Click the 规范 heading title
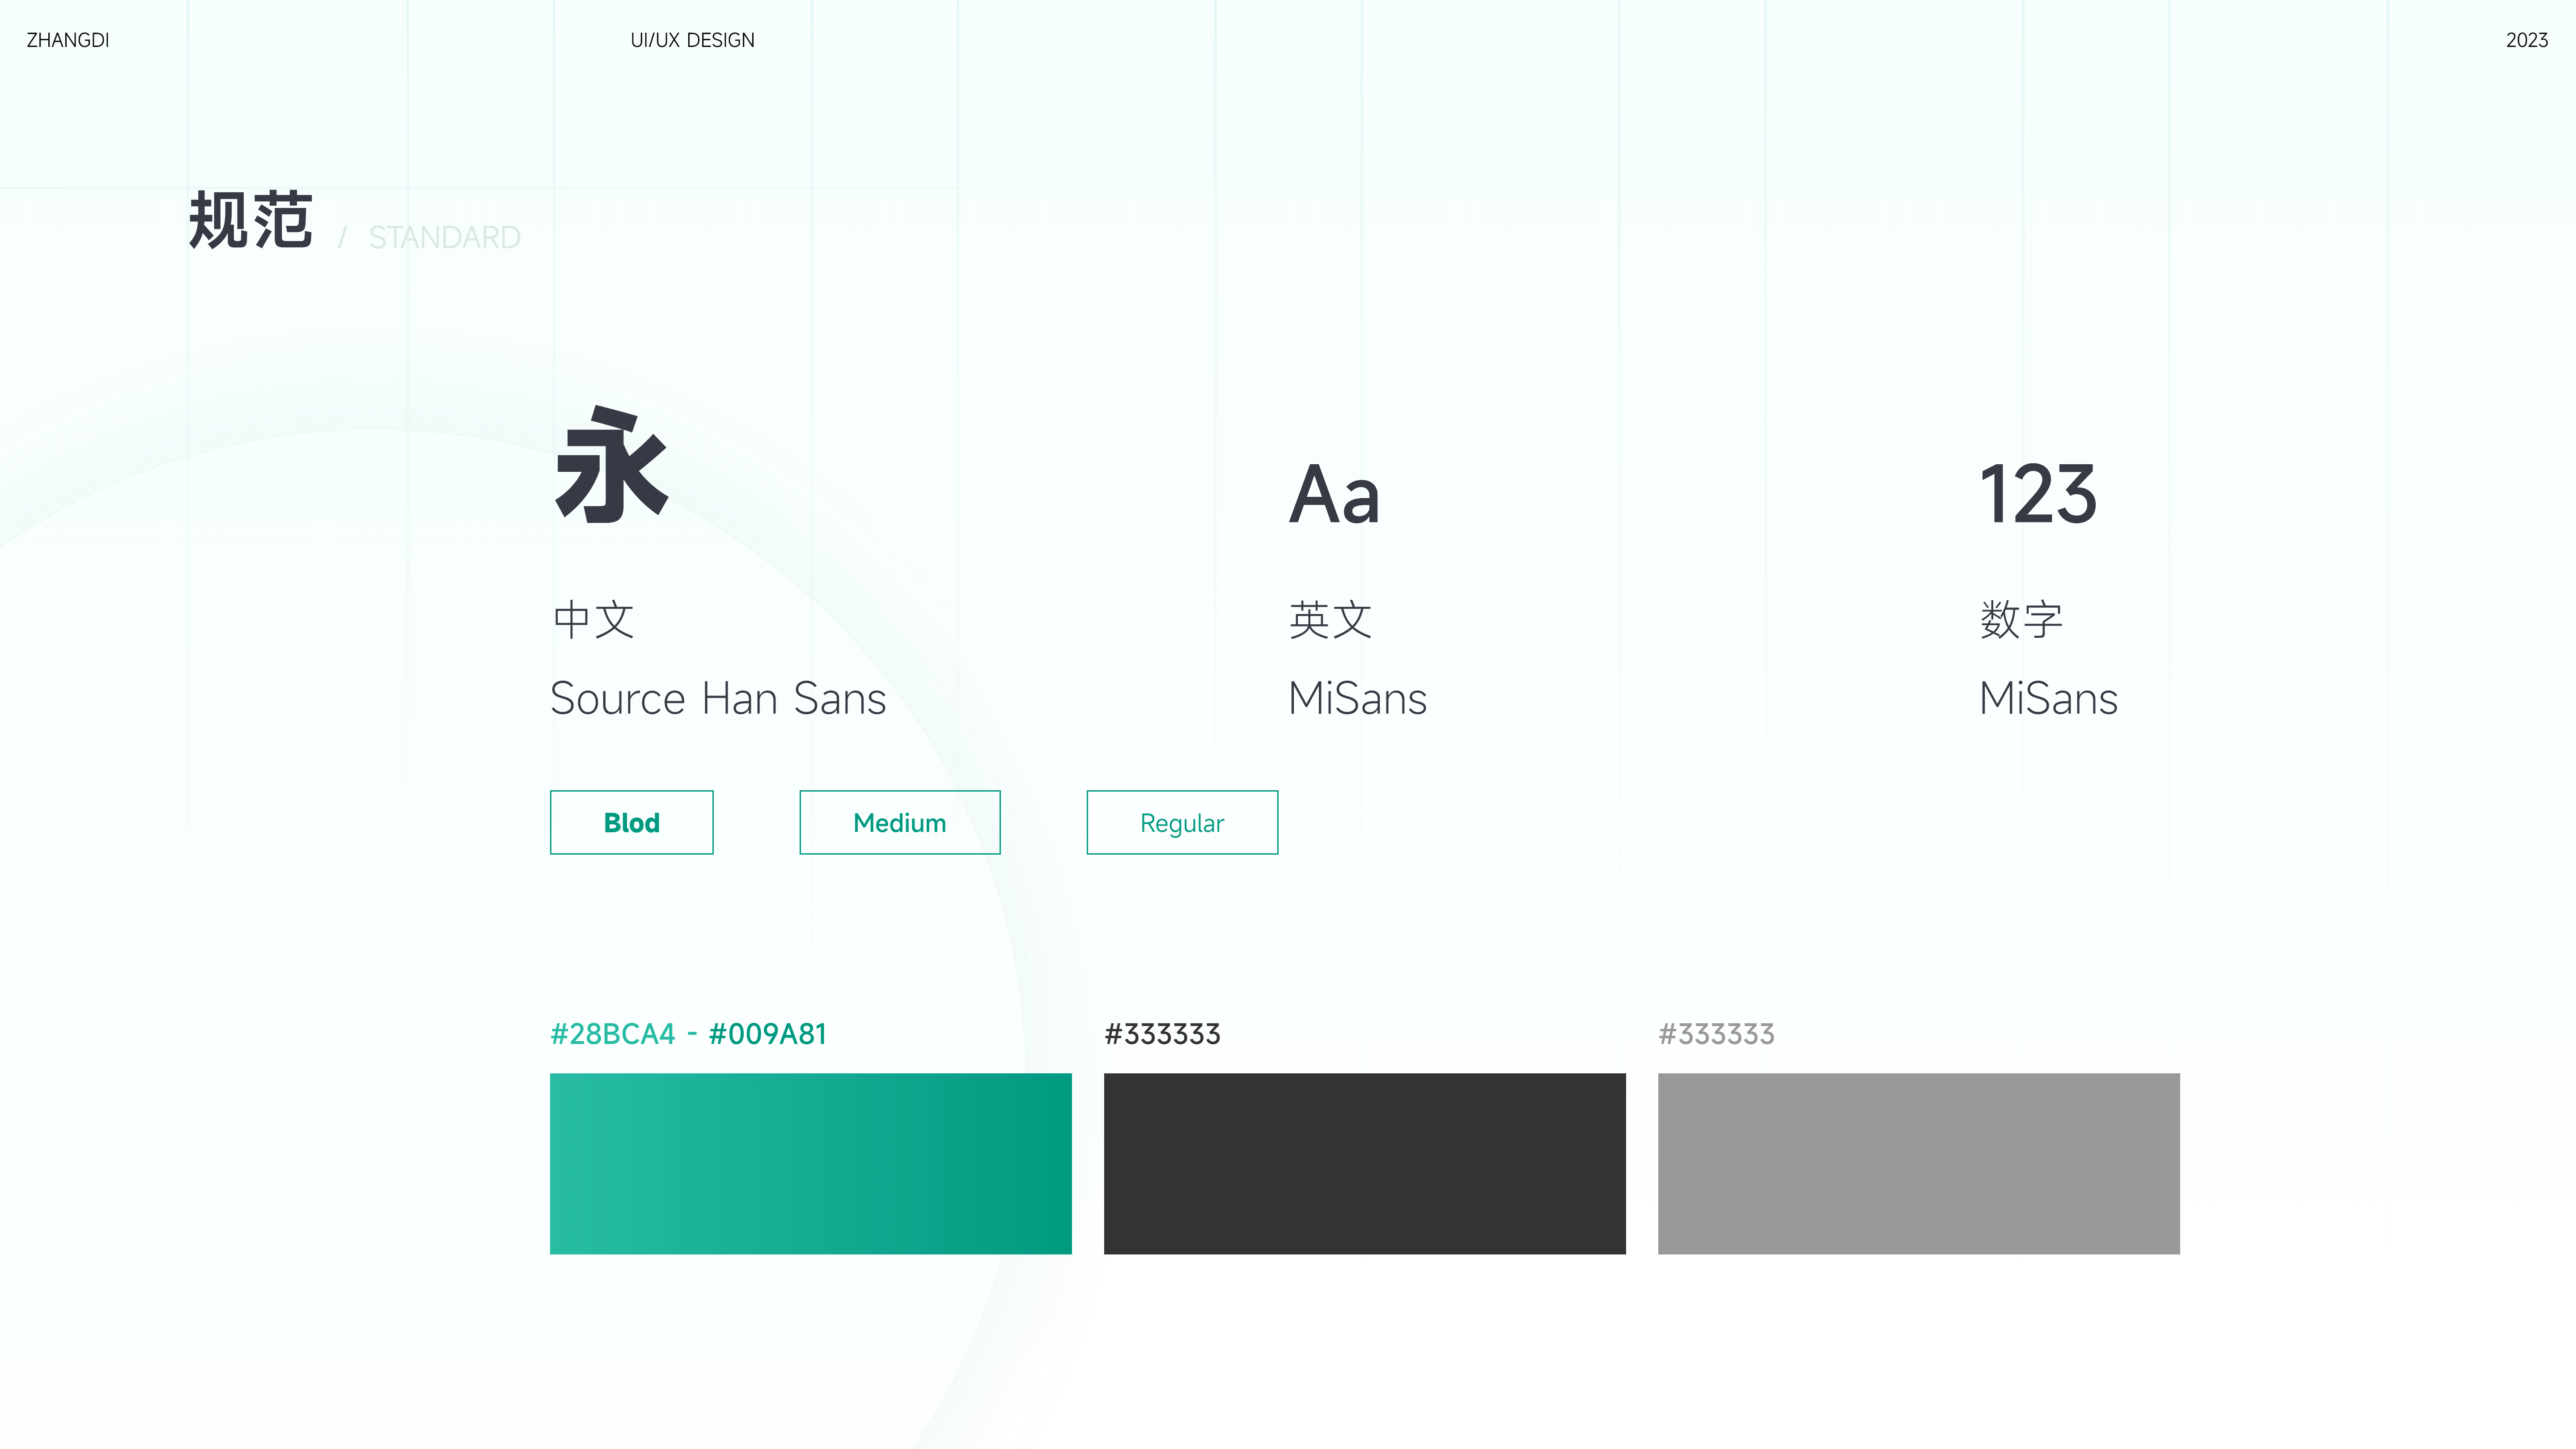2576x1449 pixels. point(250,220)
